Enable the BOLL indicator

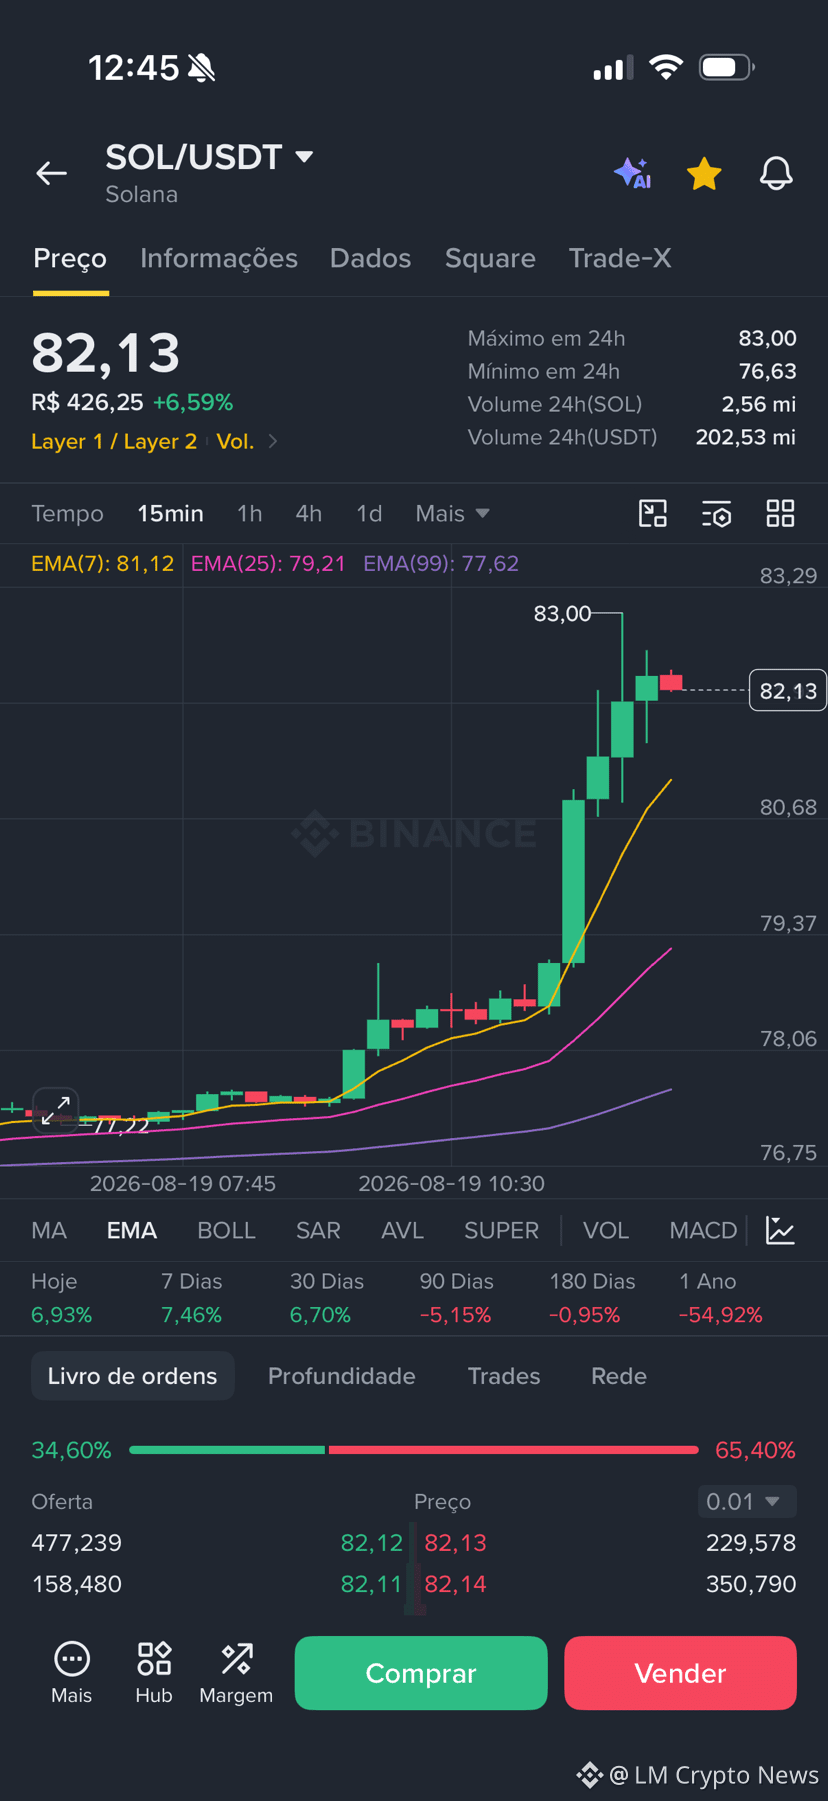[x=226, y=1230]
